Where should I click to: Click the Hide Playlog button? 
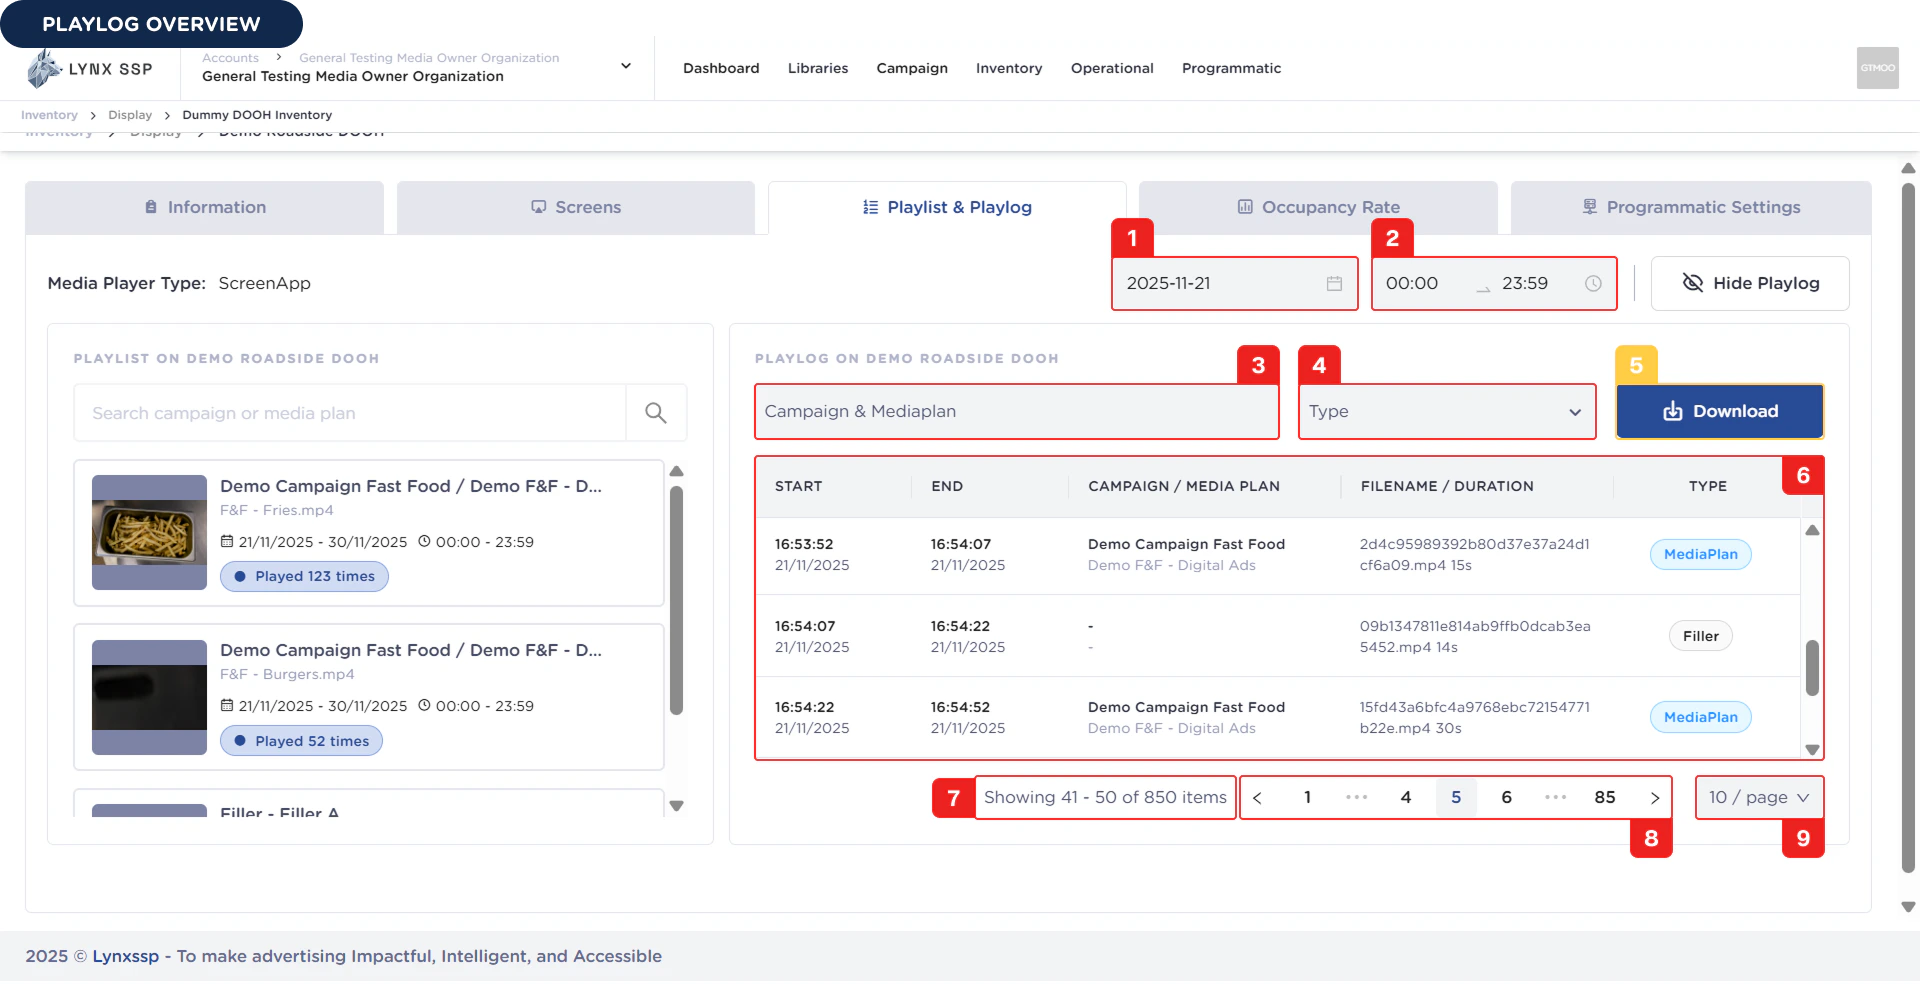coord(1750,284)
